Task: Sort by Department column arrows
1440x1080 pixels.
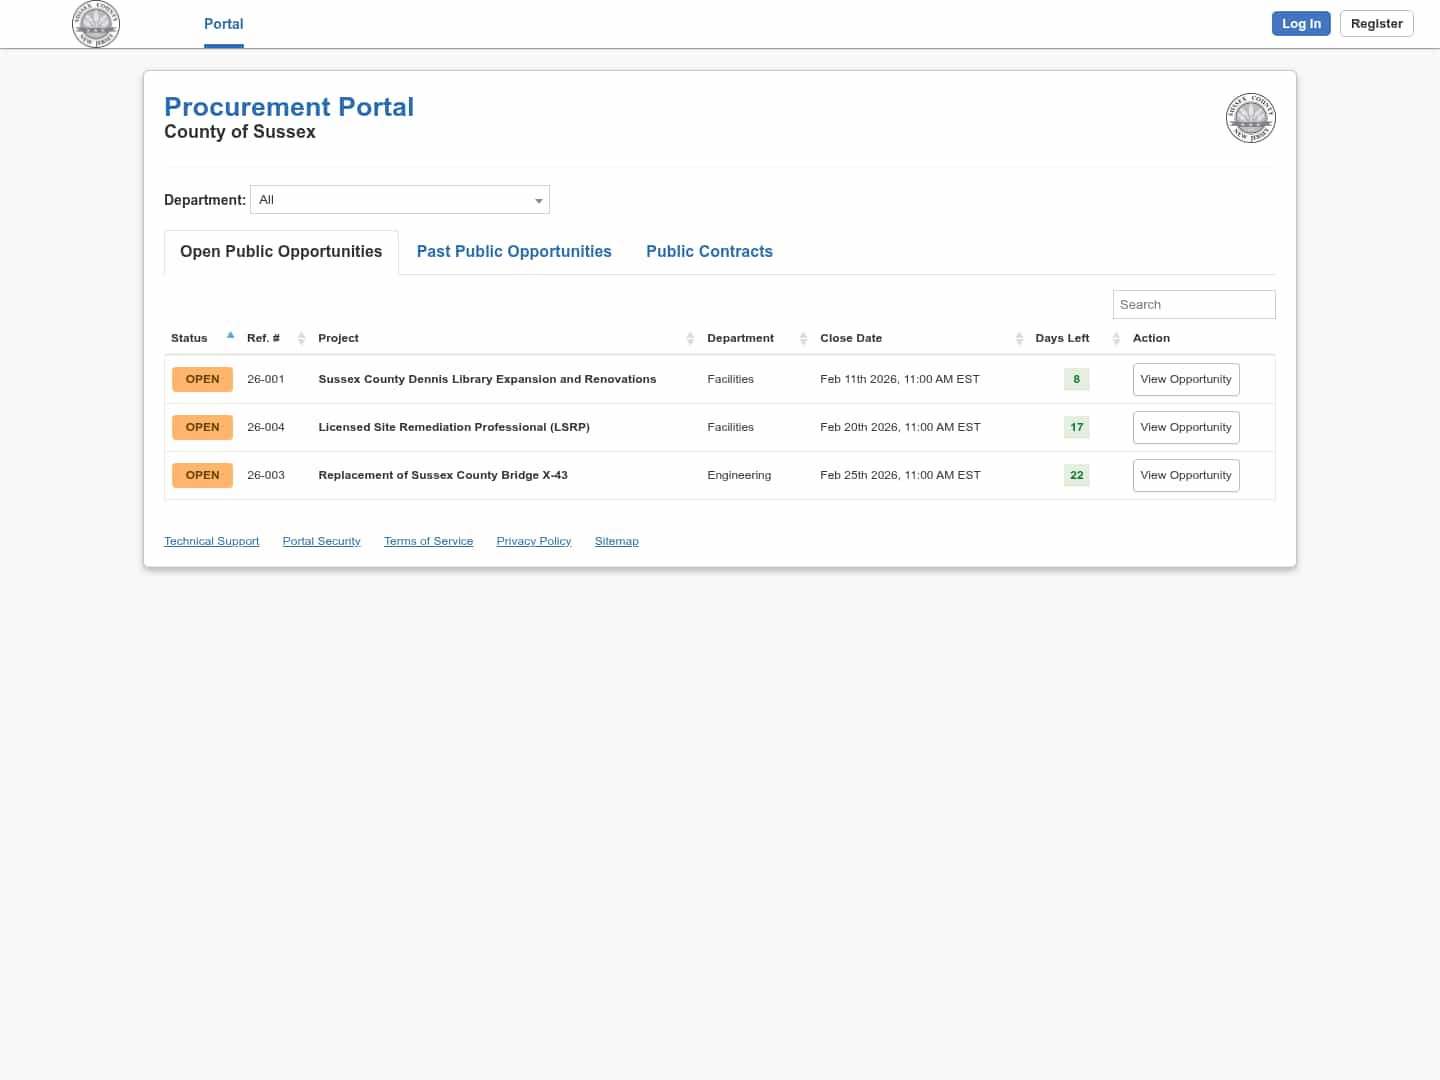Action: point(803,339)
